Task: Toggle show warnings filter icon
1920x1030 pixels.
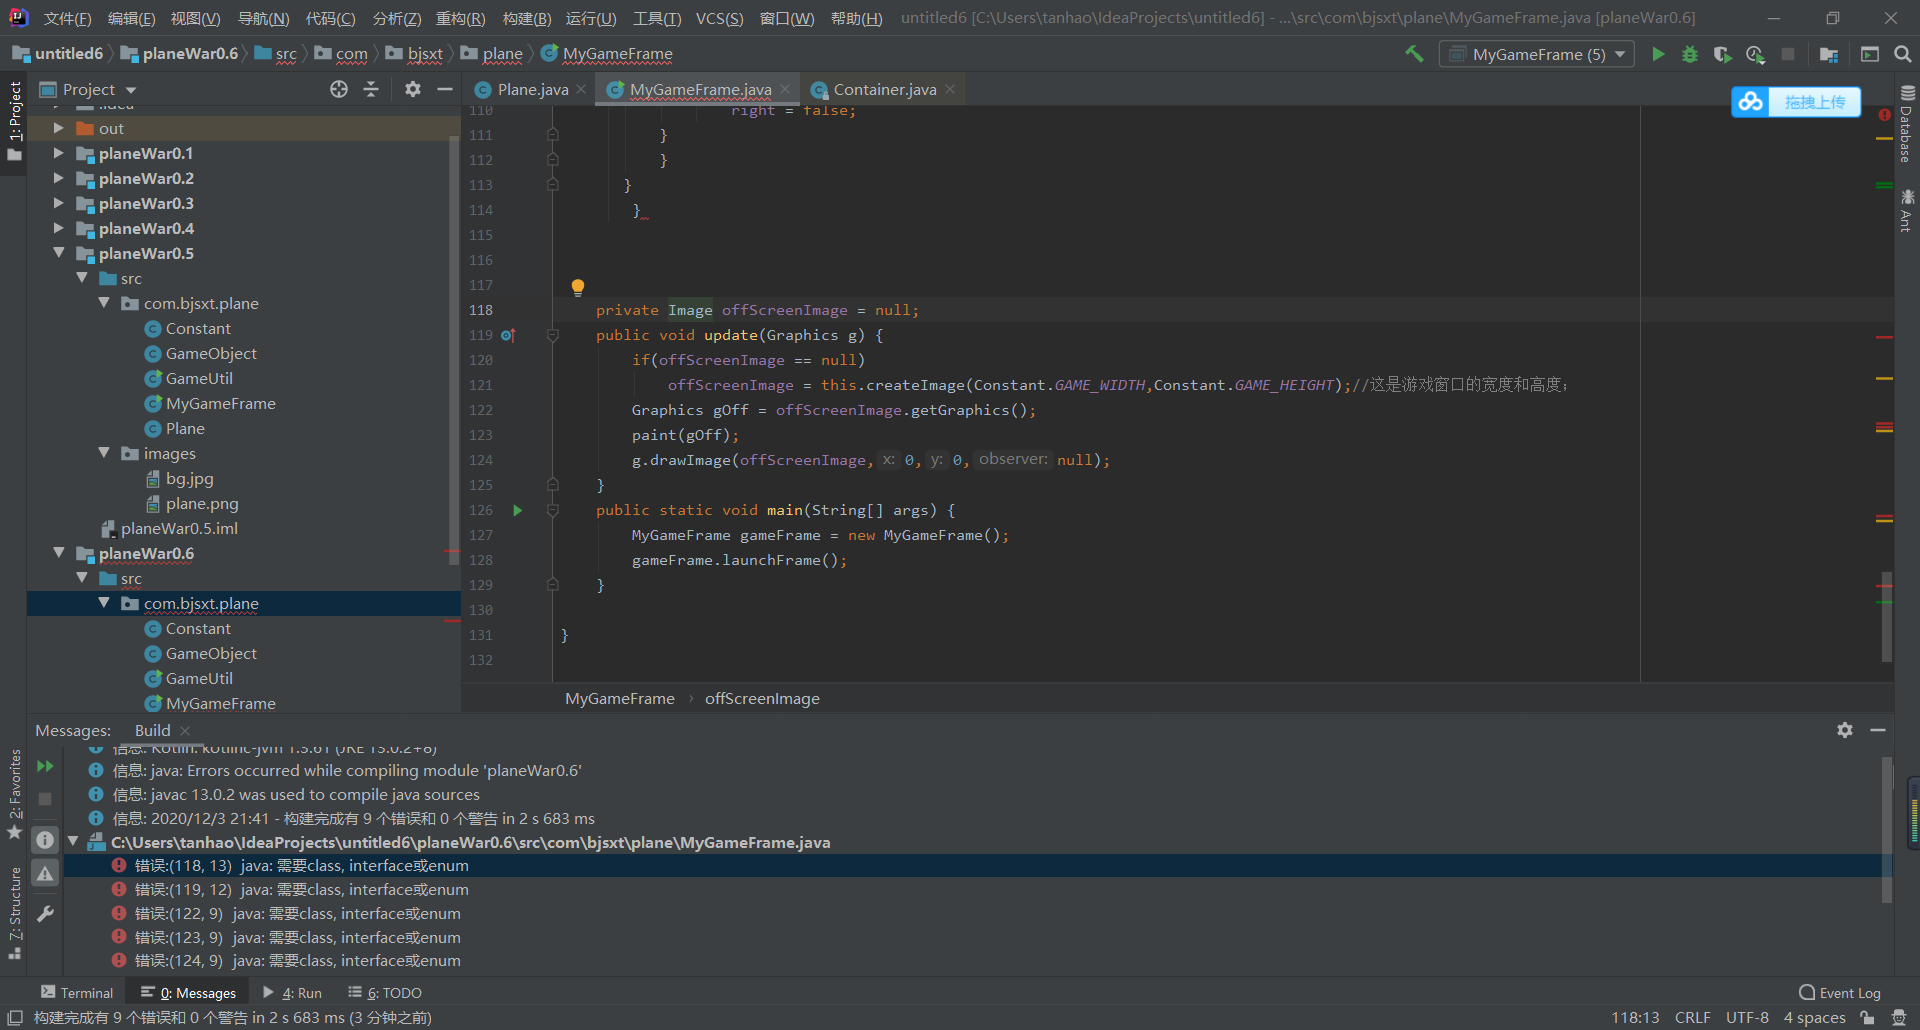Action: pyautogui.click(x=45, y=874)
